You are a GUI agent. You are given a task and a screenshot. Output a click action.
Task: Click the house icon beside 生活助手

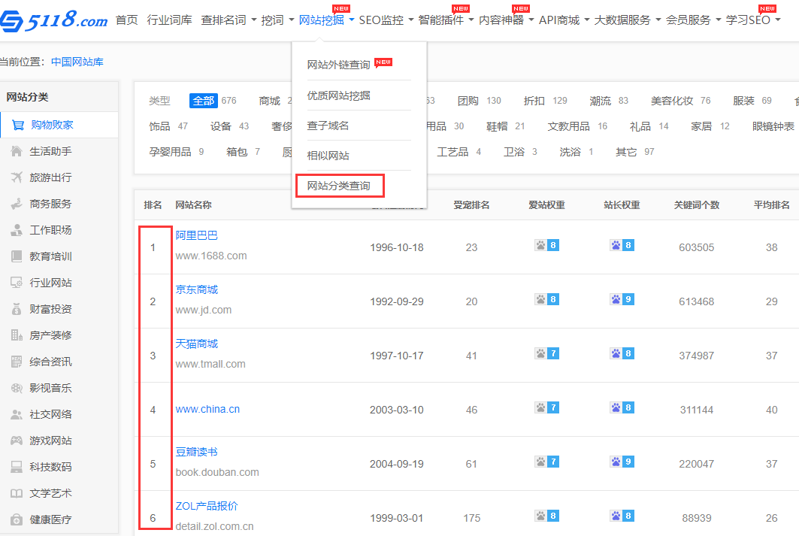(x=17, y=151)
